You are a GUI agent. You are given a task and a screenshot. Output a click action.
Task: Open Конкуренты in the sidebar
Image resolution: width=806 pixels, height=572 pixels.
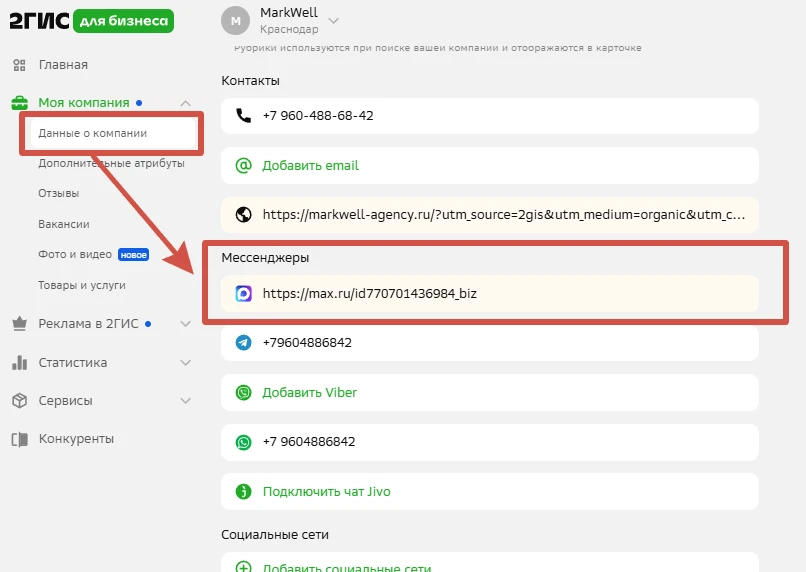(76, 439)
